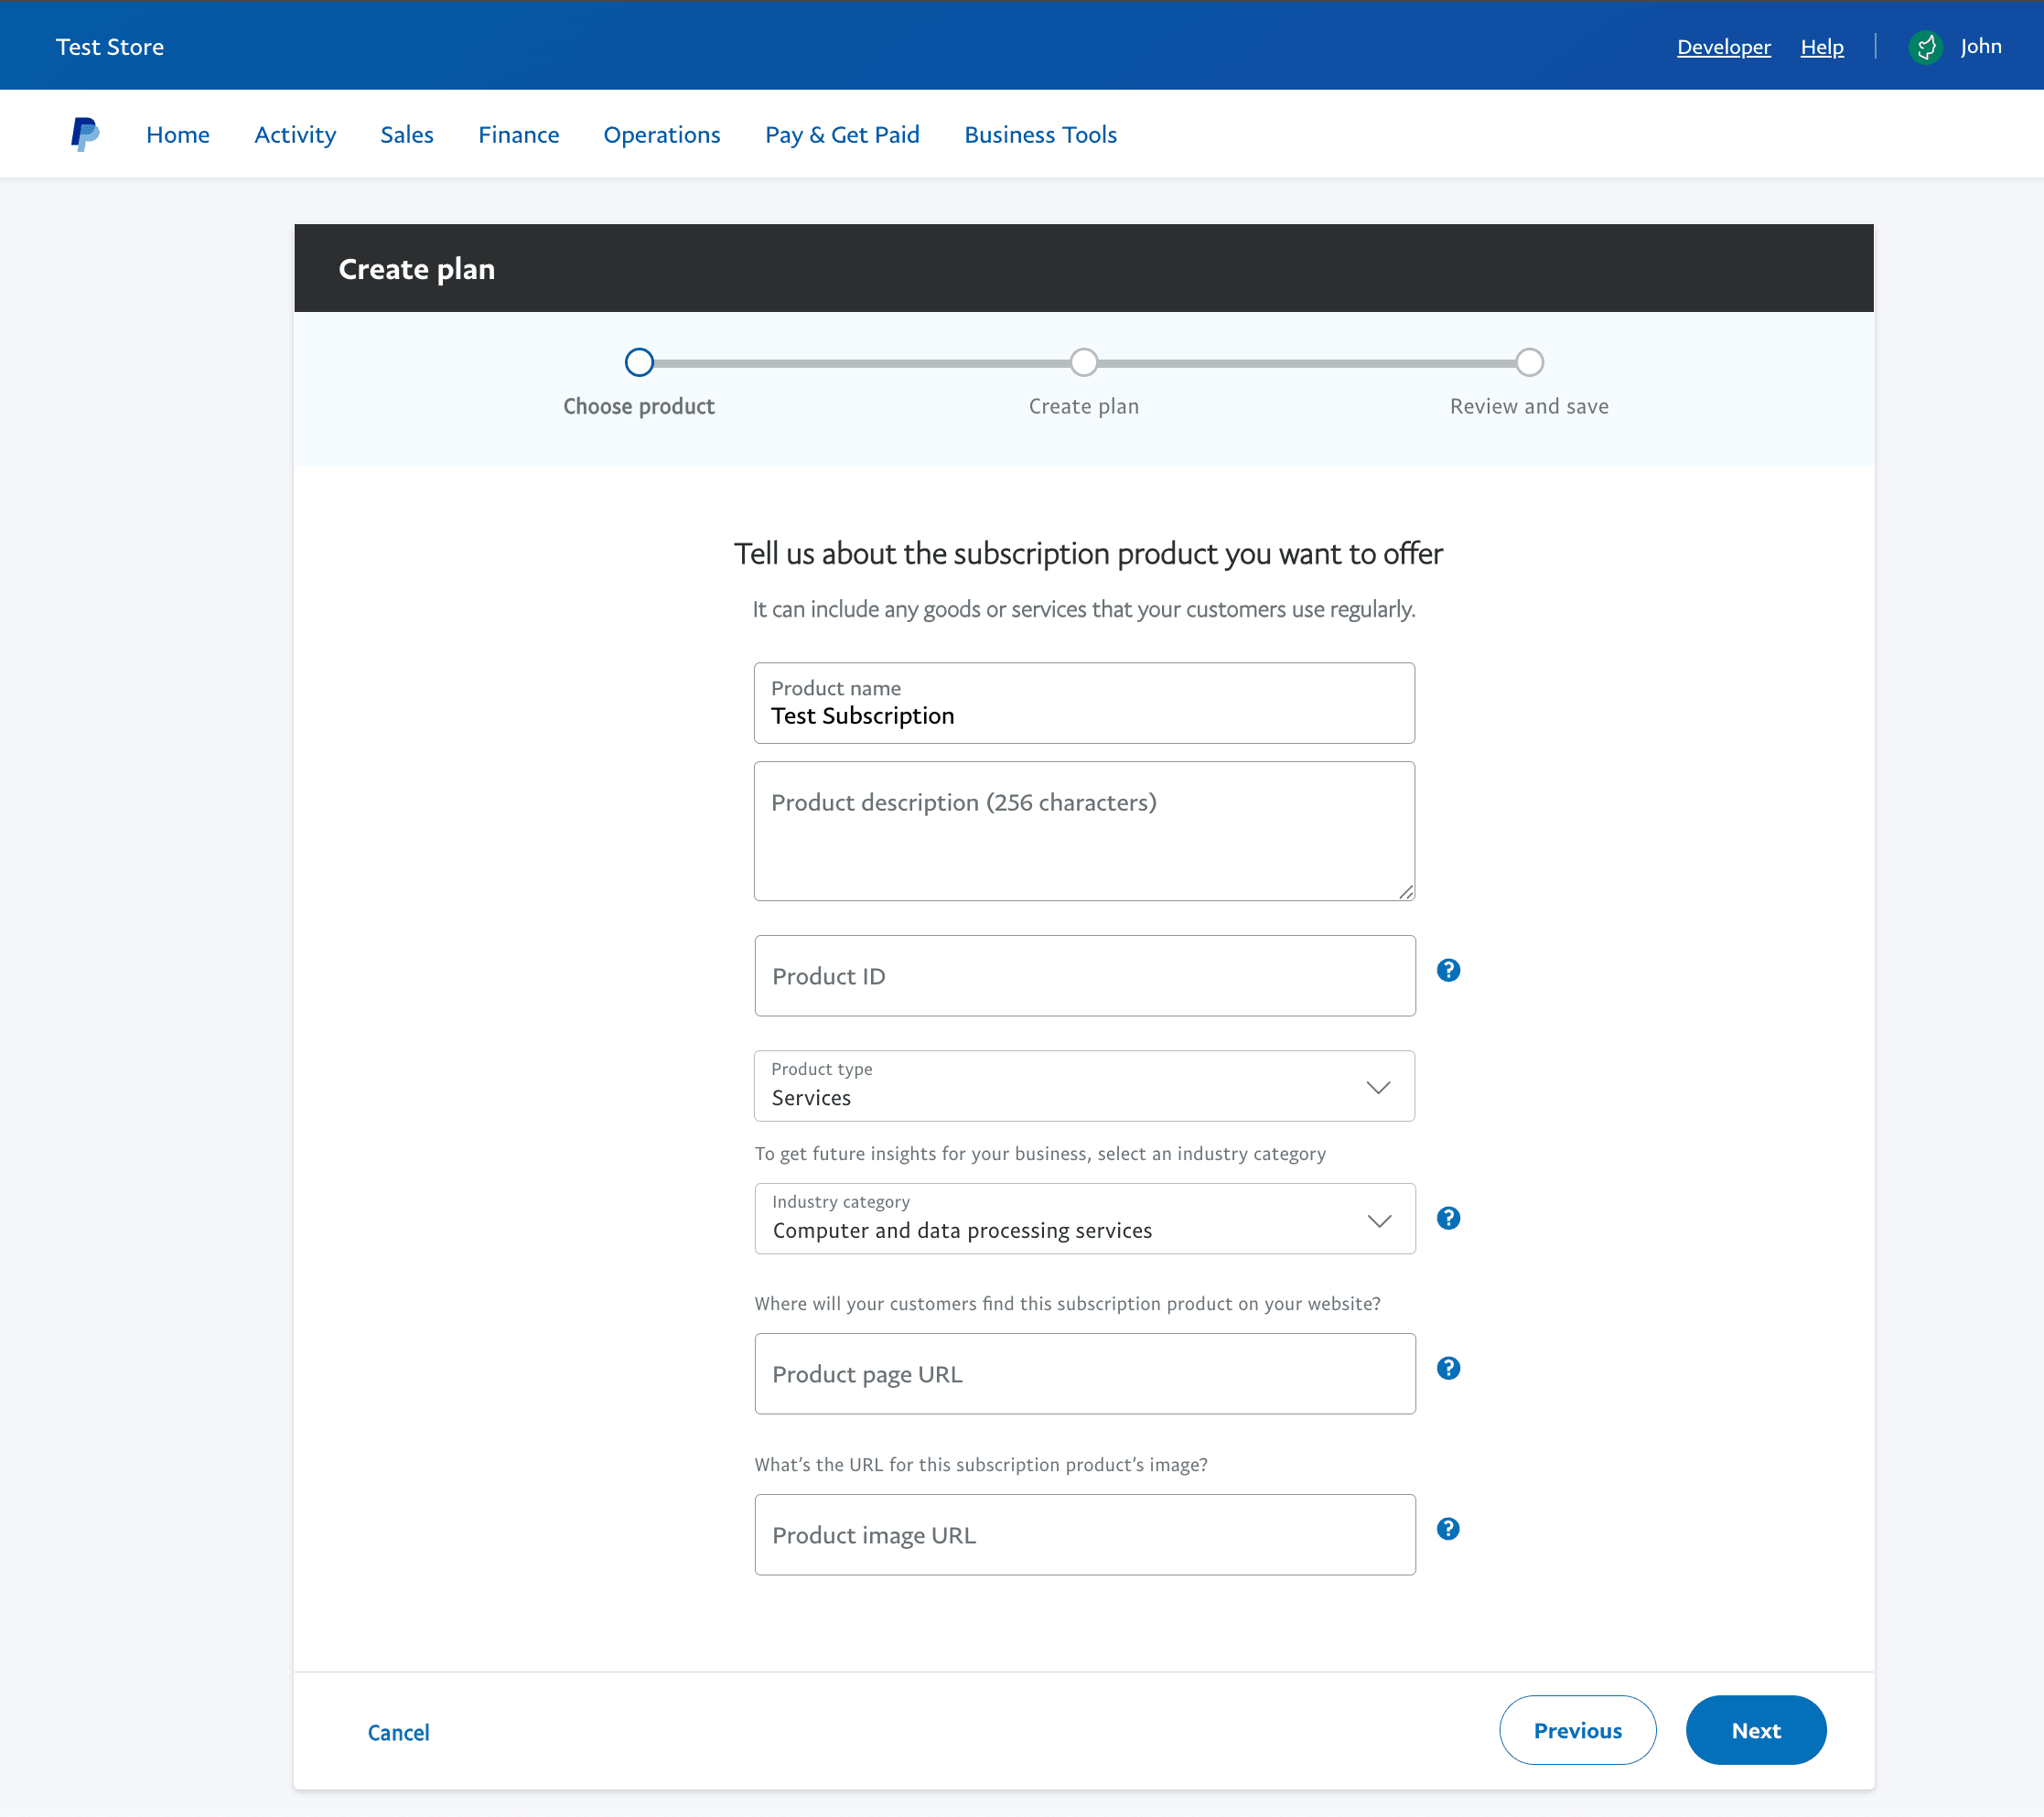Select the Choose product step circle
This screenshot has height=1817, width=2044.
pyautogui.click(x=639, y=362)
